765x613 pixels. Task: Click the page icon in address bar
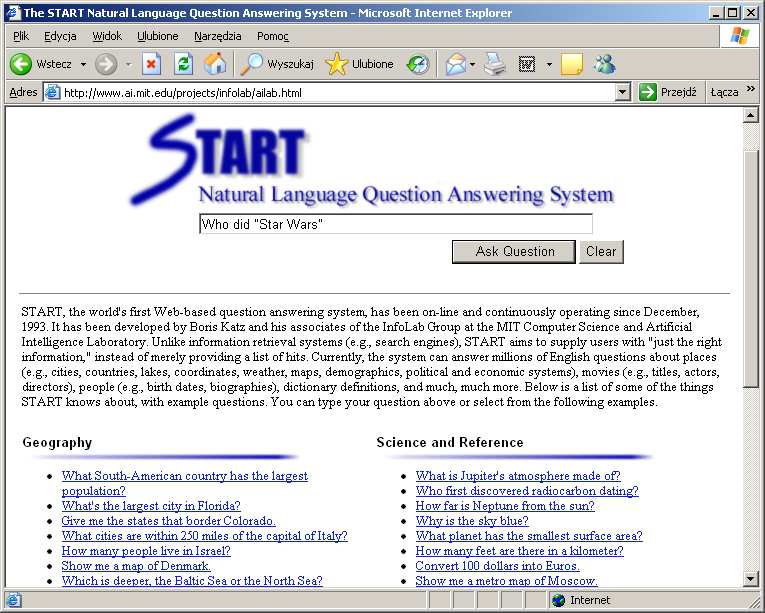click(x=52, y=92)
